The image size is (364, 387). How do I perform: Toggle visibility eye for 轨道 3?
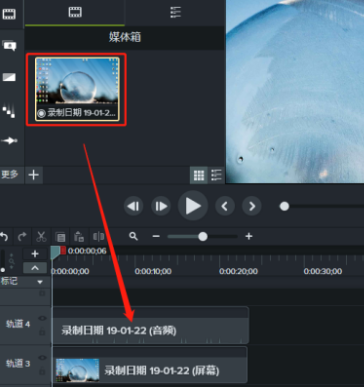tap(42, 358)
